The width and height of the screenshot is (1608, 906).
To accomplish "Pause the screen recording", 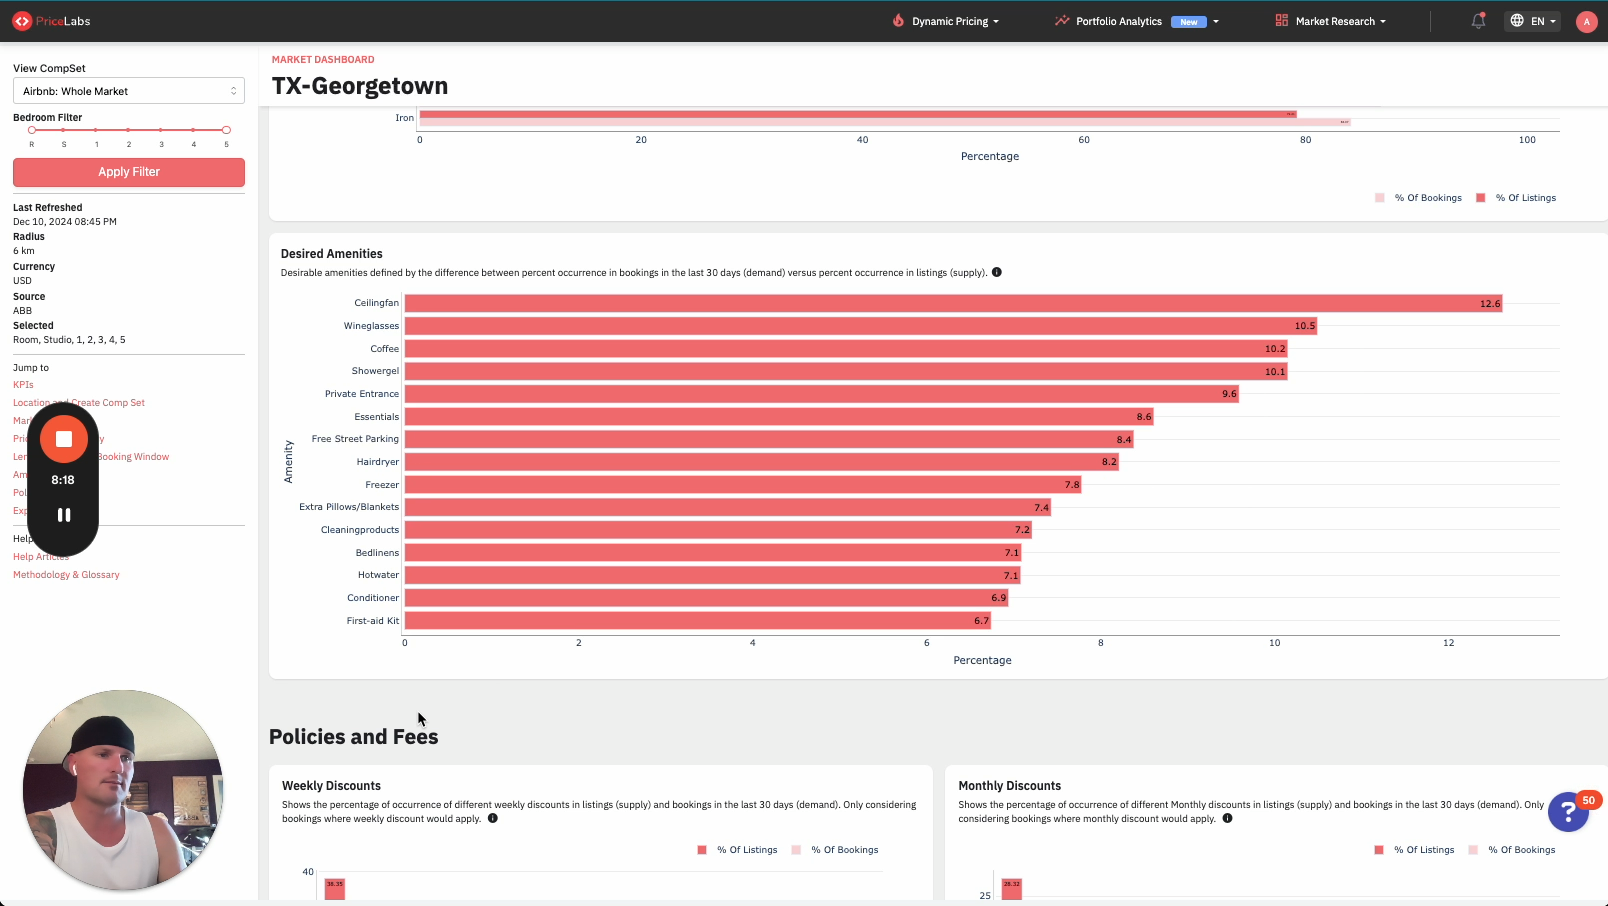I will pos(64,515).
